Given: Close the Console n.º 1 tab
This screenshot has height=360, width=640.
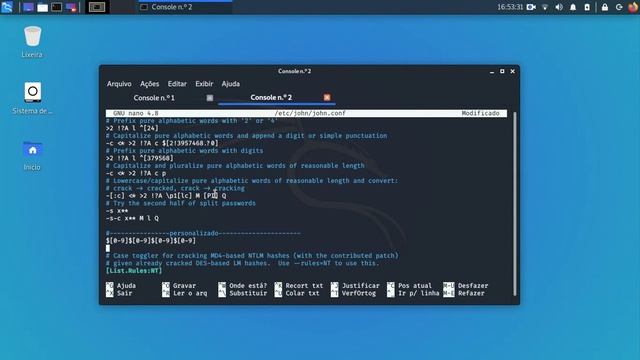Looking at the screenshot, I should pos(209,98).
